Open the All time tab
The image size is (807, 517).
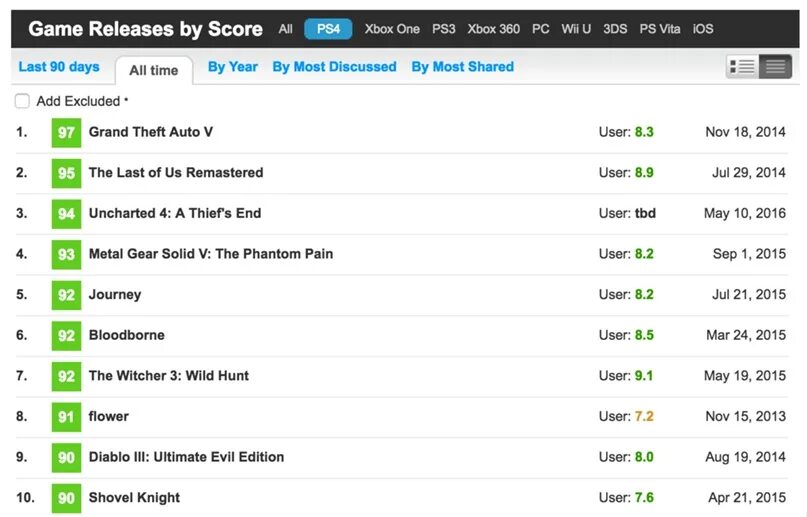pos(154,70)
